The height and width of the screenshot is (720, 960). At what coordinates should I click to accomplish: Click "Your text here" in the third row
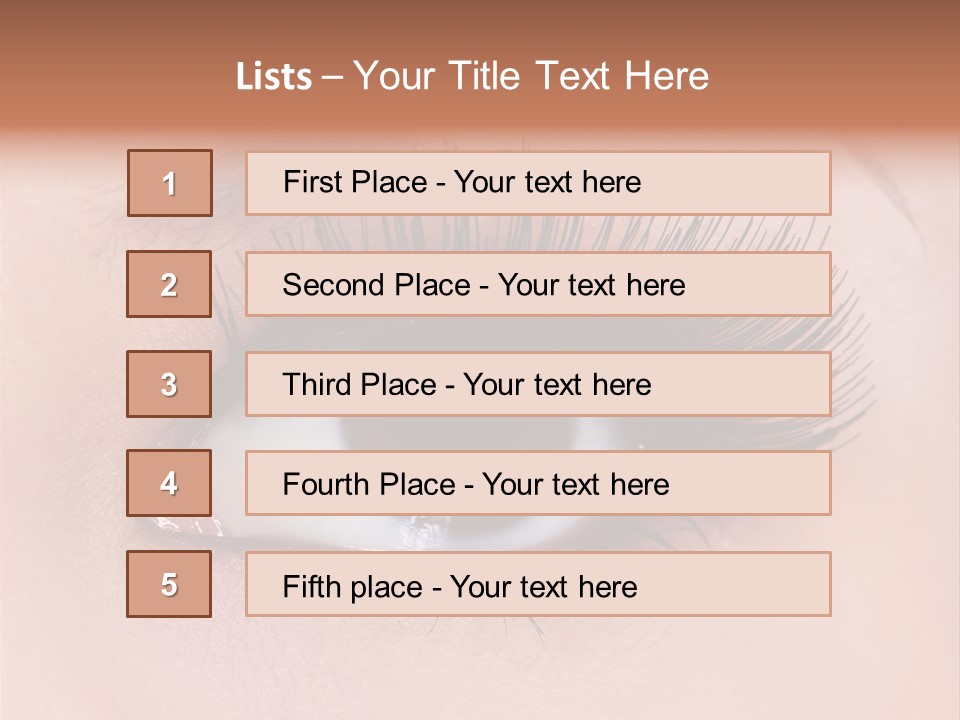(557, 385)
